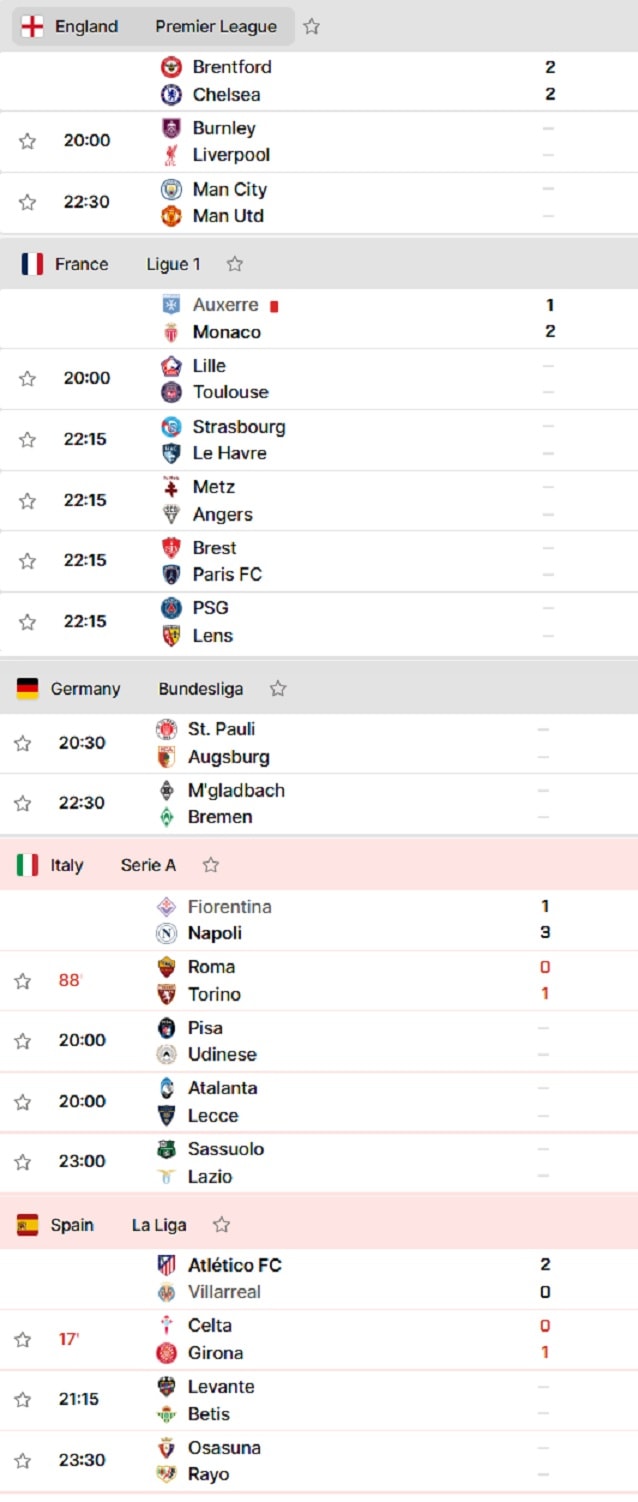Open the Fiorentina vs Napoli result
This screenshot has height=1502, width=638.
[x=319, y=920]
